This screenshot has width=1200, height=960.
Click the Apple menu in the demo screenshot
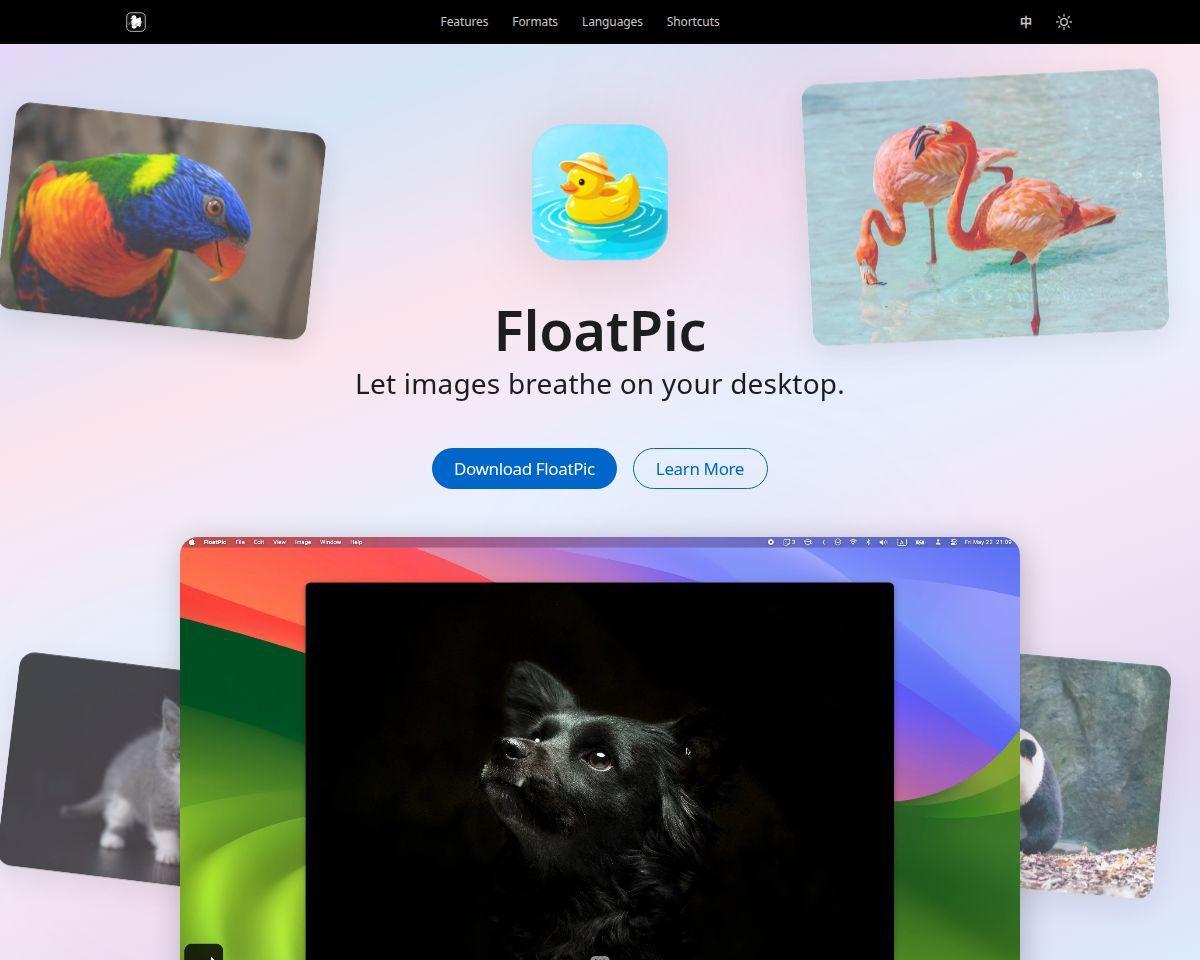[191, 542]
